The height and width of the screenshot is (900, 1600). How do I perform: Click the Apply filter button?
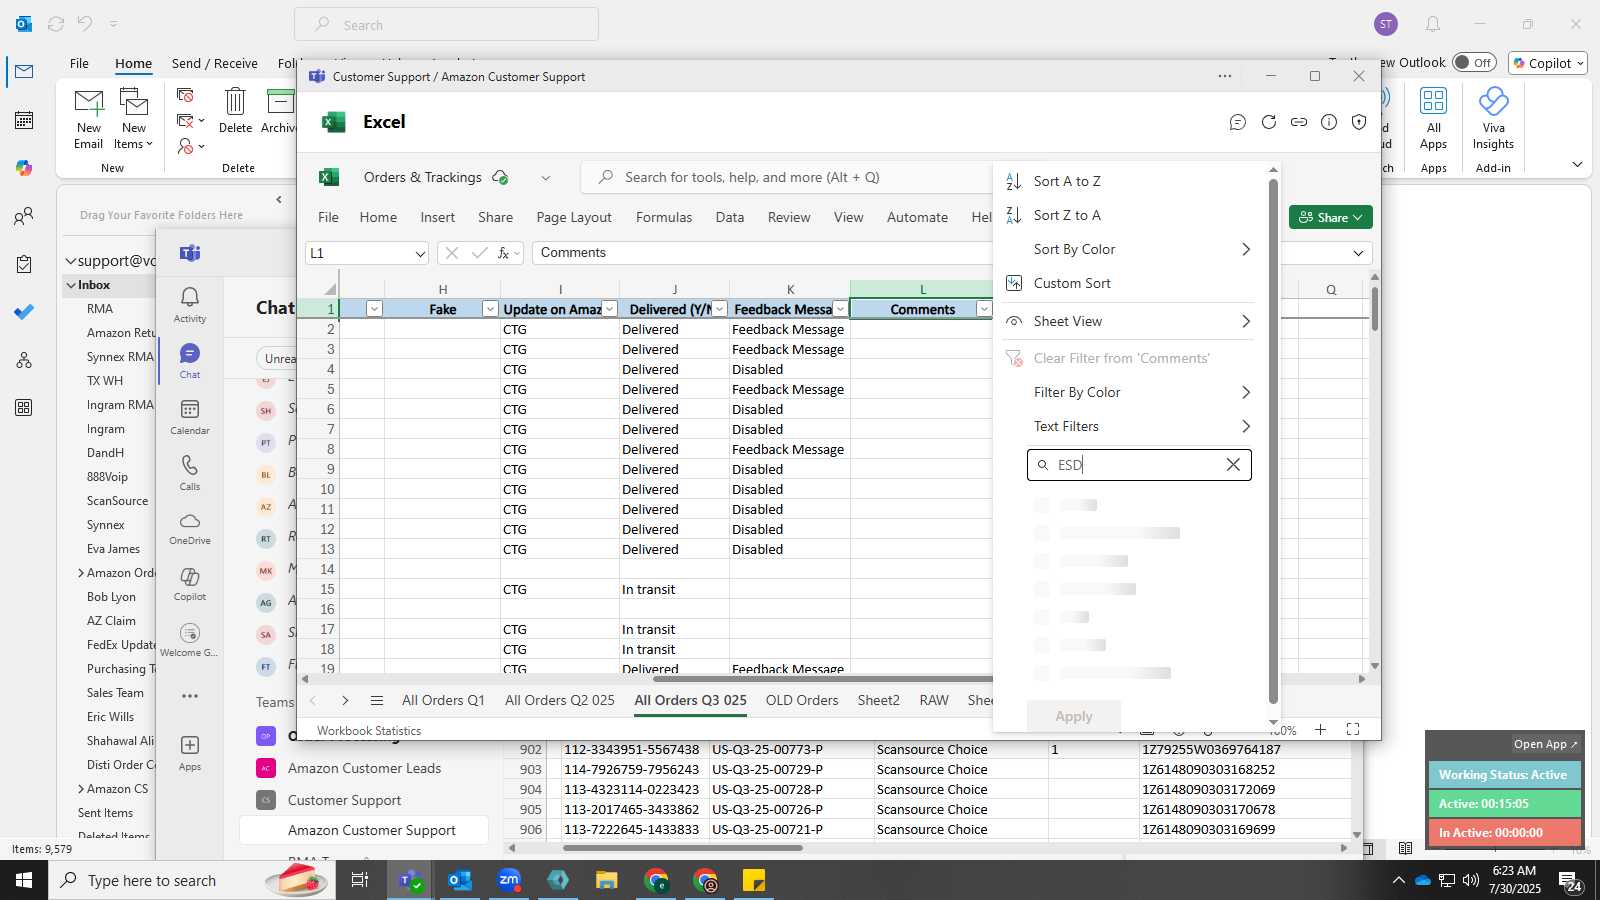coord(1074,716)
